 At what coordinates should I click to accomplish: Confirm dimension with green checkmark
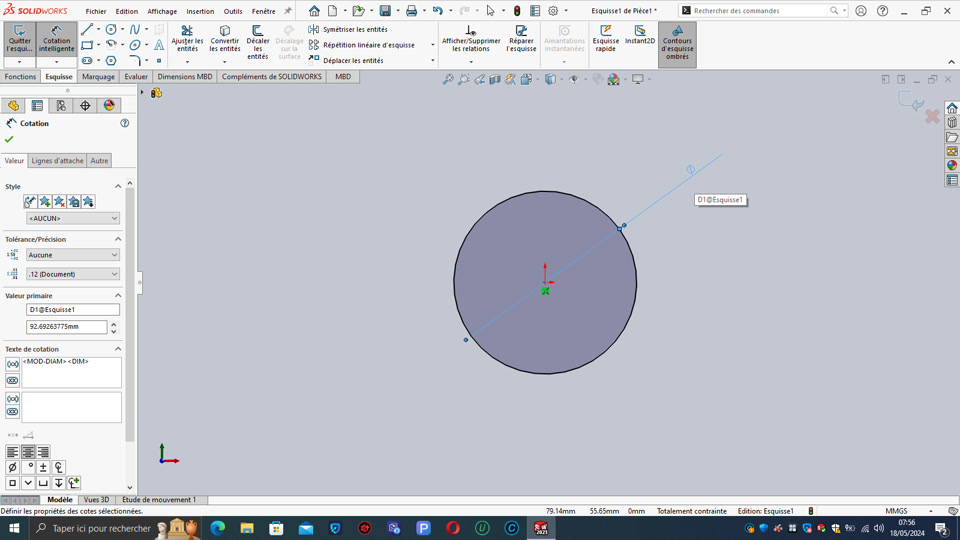pyautogui.click(x=10, y=139)
